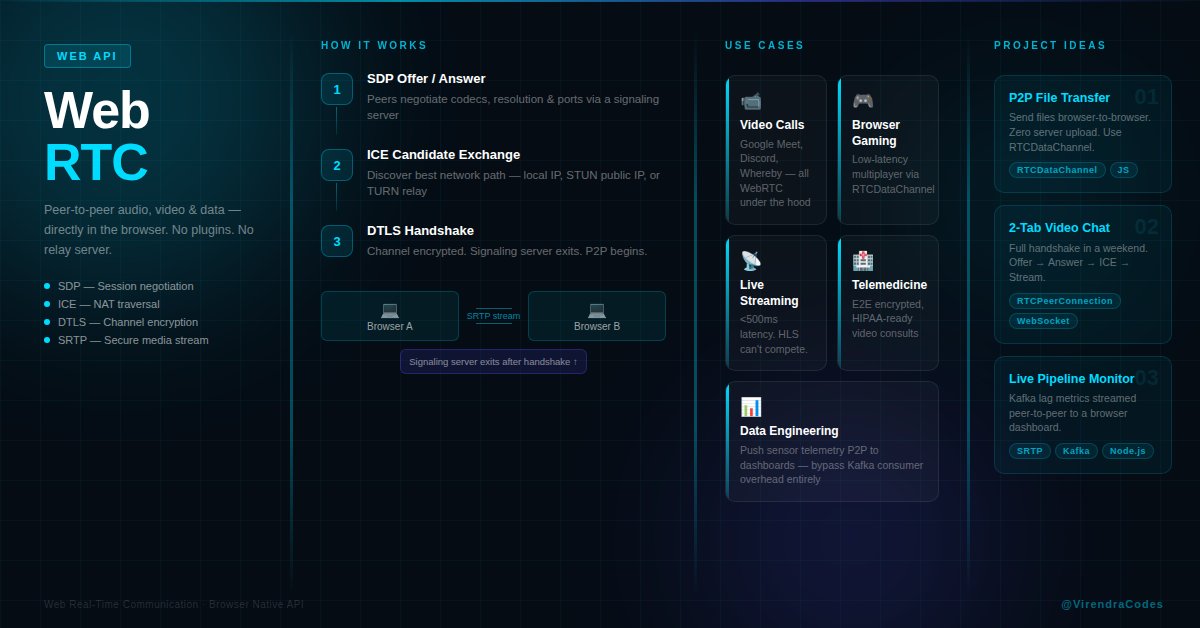
Task: Select step number 3 badge
Action: pyautogui.click(x=337, y=241)
